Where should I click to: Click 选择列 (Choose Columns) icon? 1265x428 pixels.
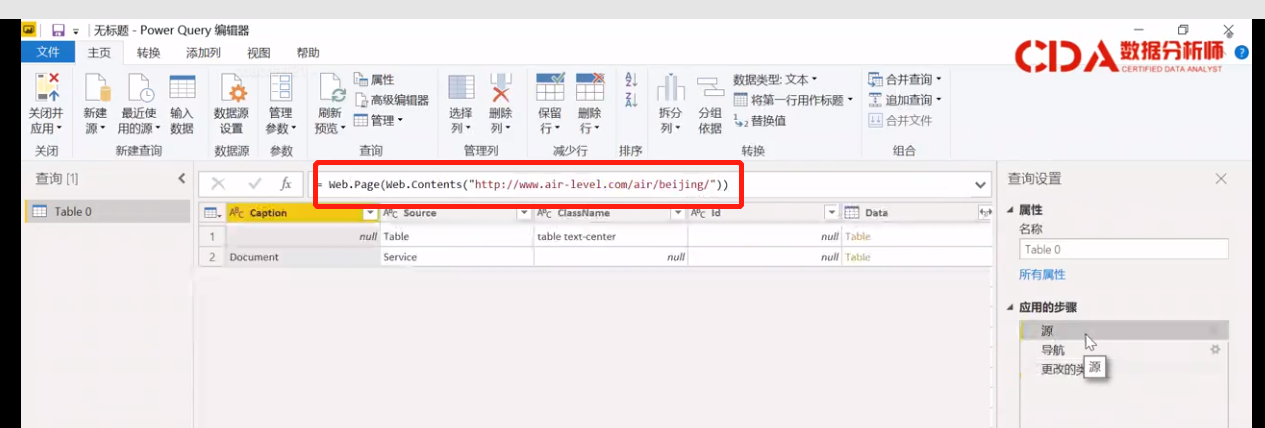[x=461, y=87]
